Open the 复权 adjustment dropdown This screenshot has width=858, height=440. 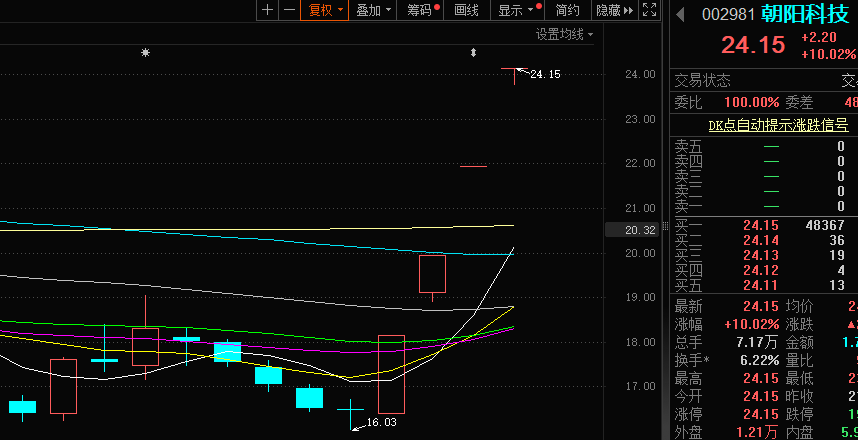(x=324, y=10)
